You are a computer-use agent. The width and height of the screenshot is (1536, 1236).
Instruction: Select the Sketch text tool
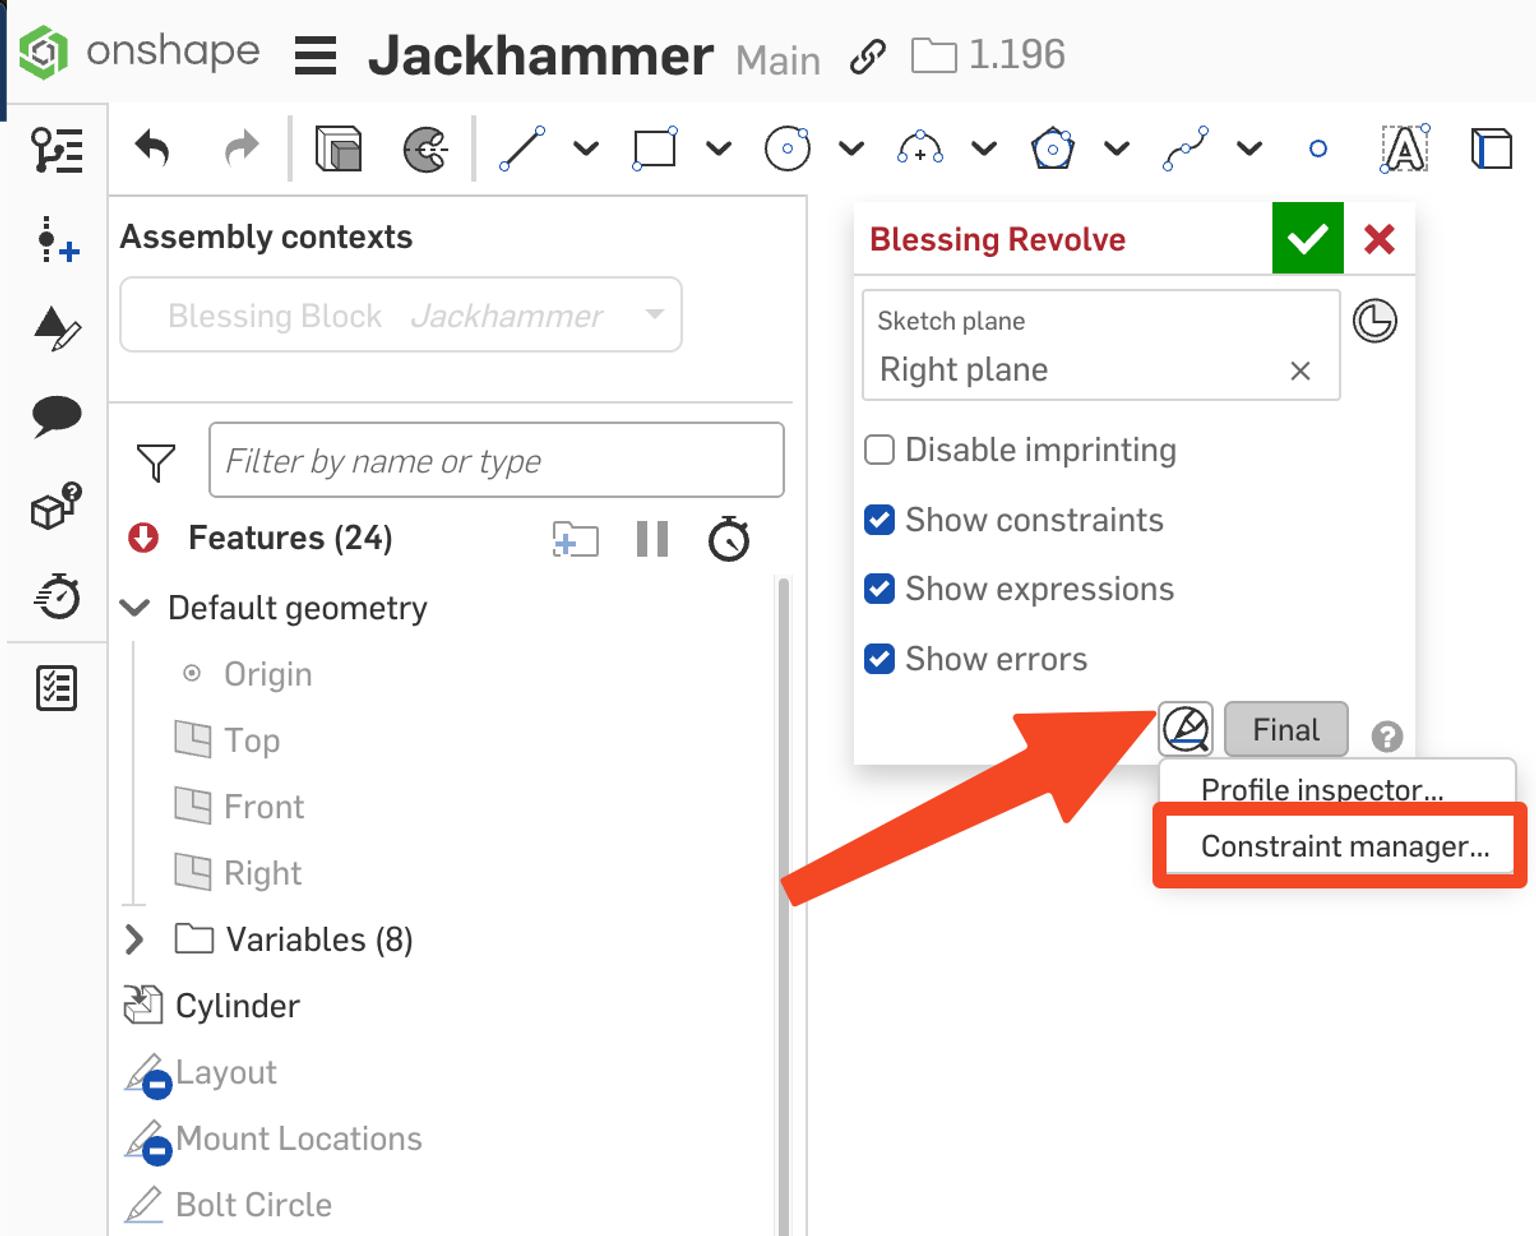(1404, 148)
